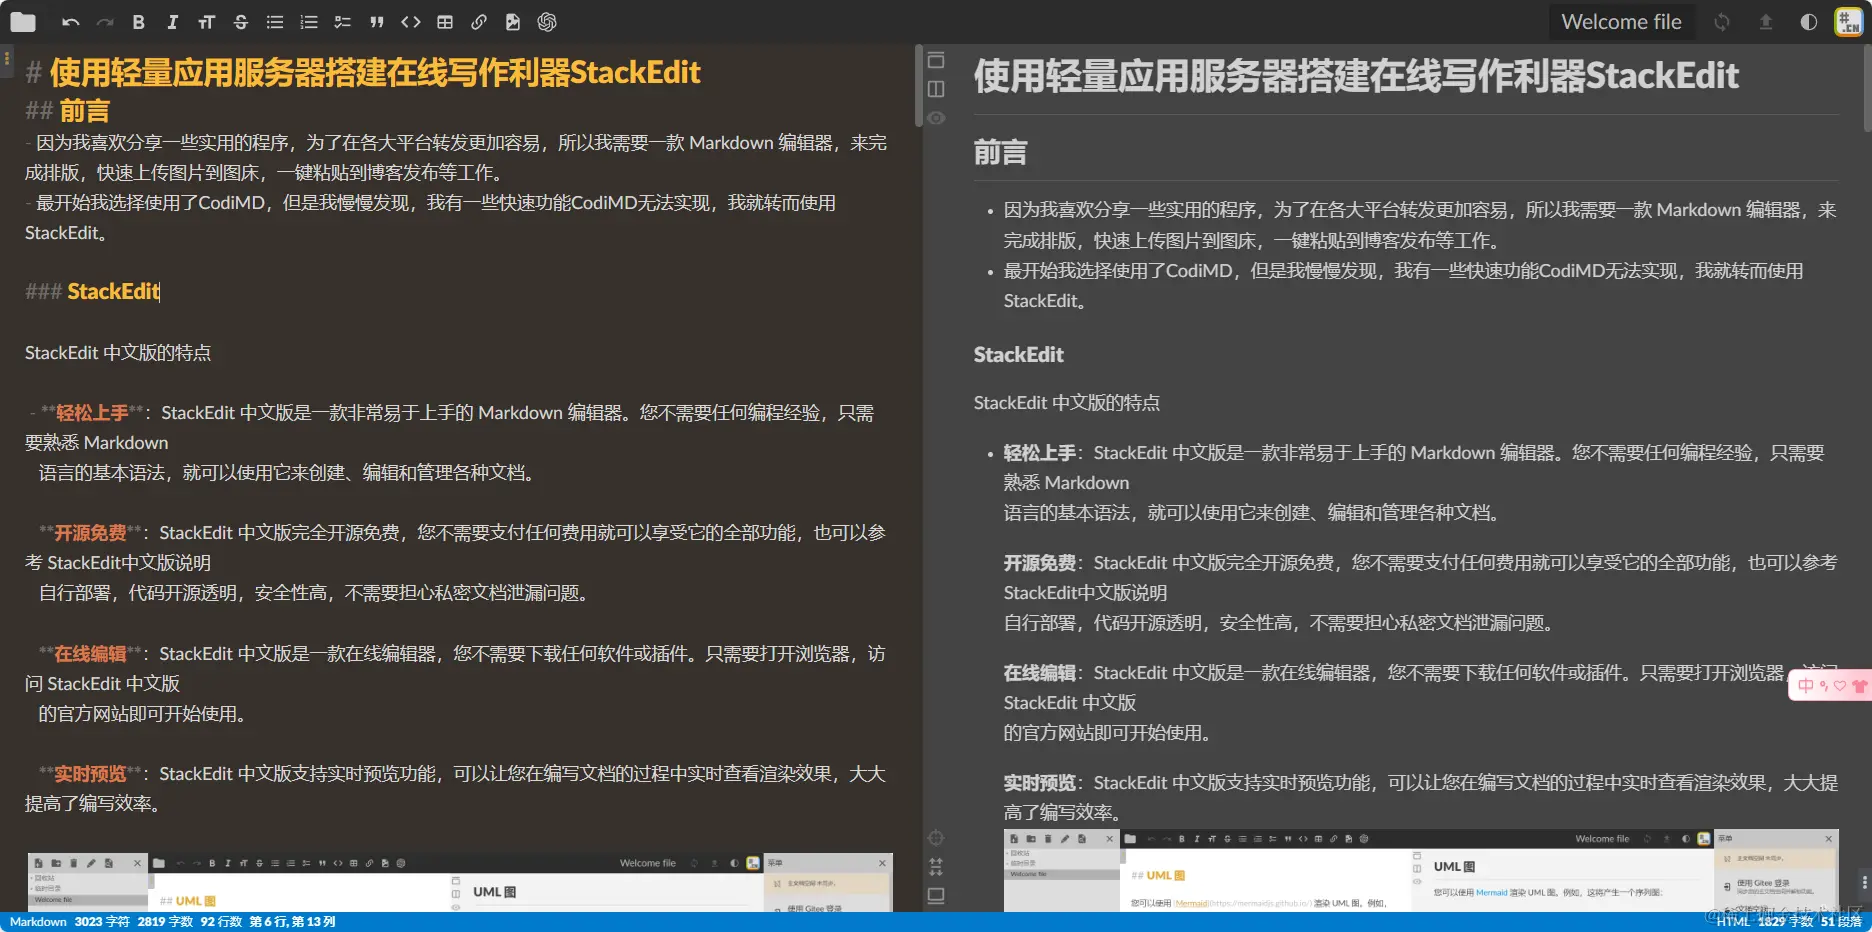1872x932 pixels.
Task: Click the editor pane vertical scrollbar
Action: click(919, 87)
